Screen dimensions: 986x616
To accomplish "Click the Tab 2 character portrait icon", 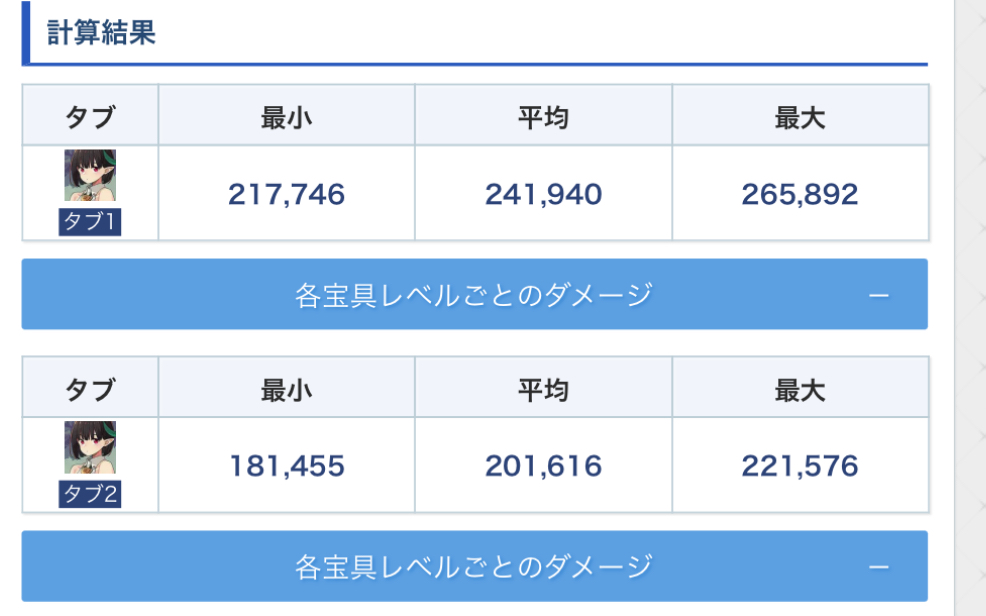I will point(90,447).
